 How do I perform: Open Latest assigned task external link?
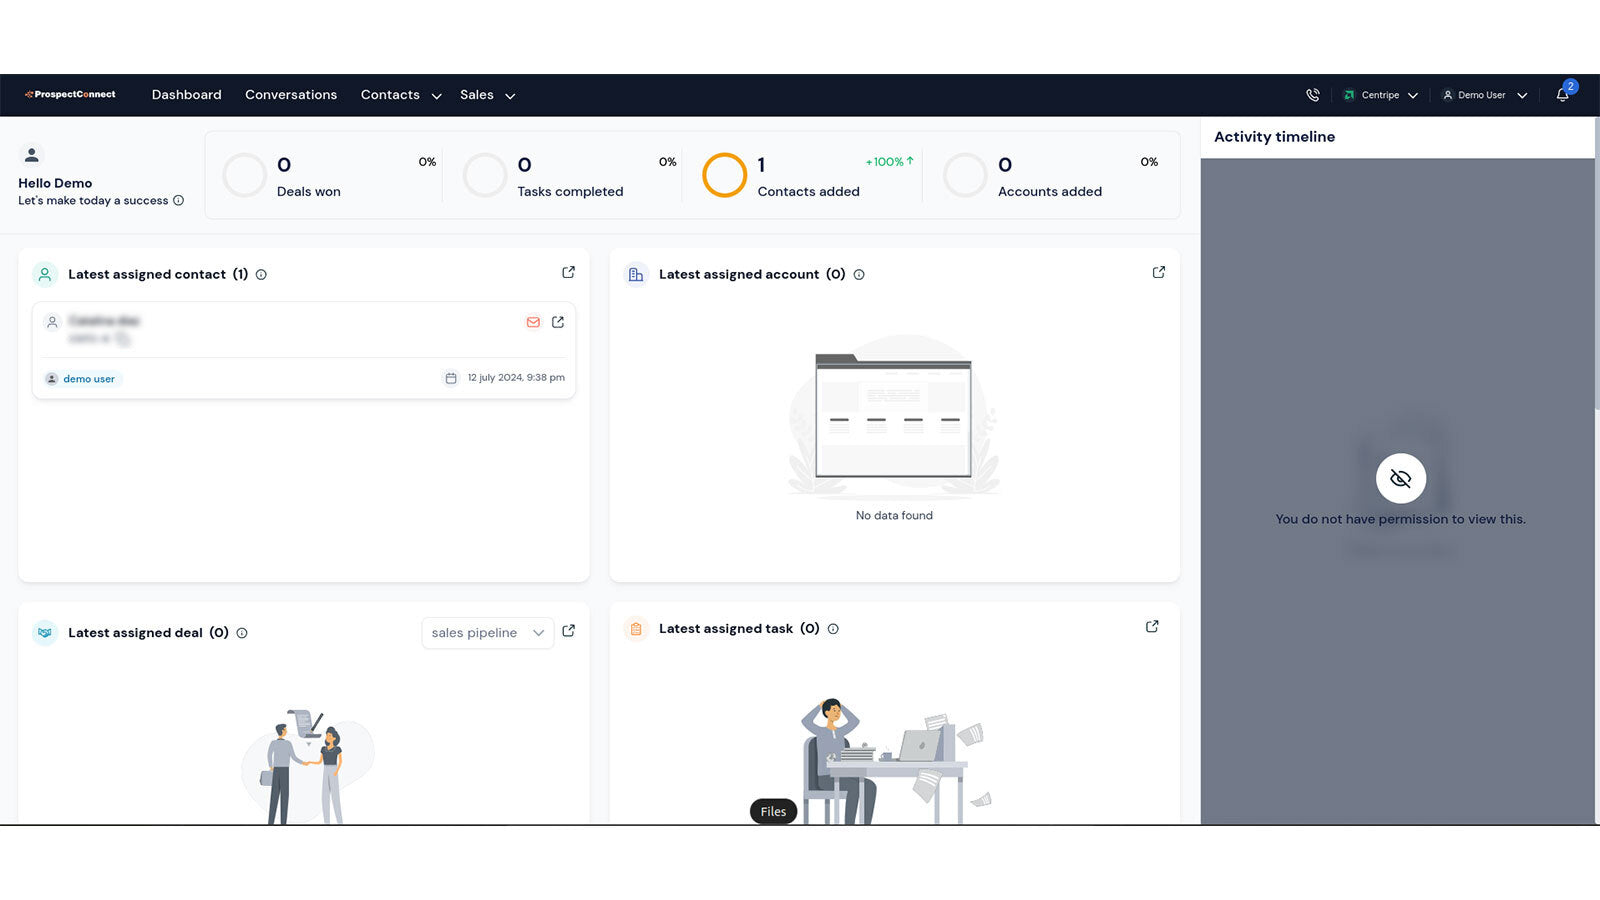(1152, 626)
